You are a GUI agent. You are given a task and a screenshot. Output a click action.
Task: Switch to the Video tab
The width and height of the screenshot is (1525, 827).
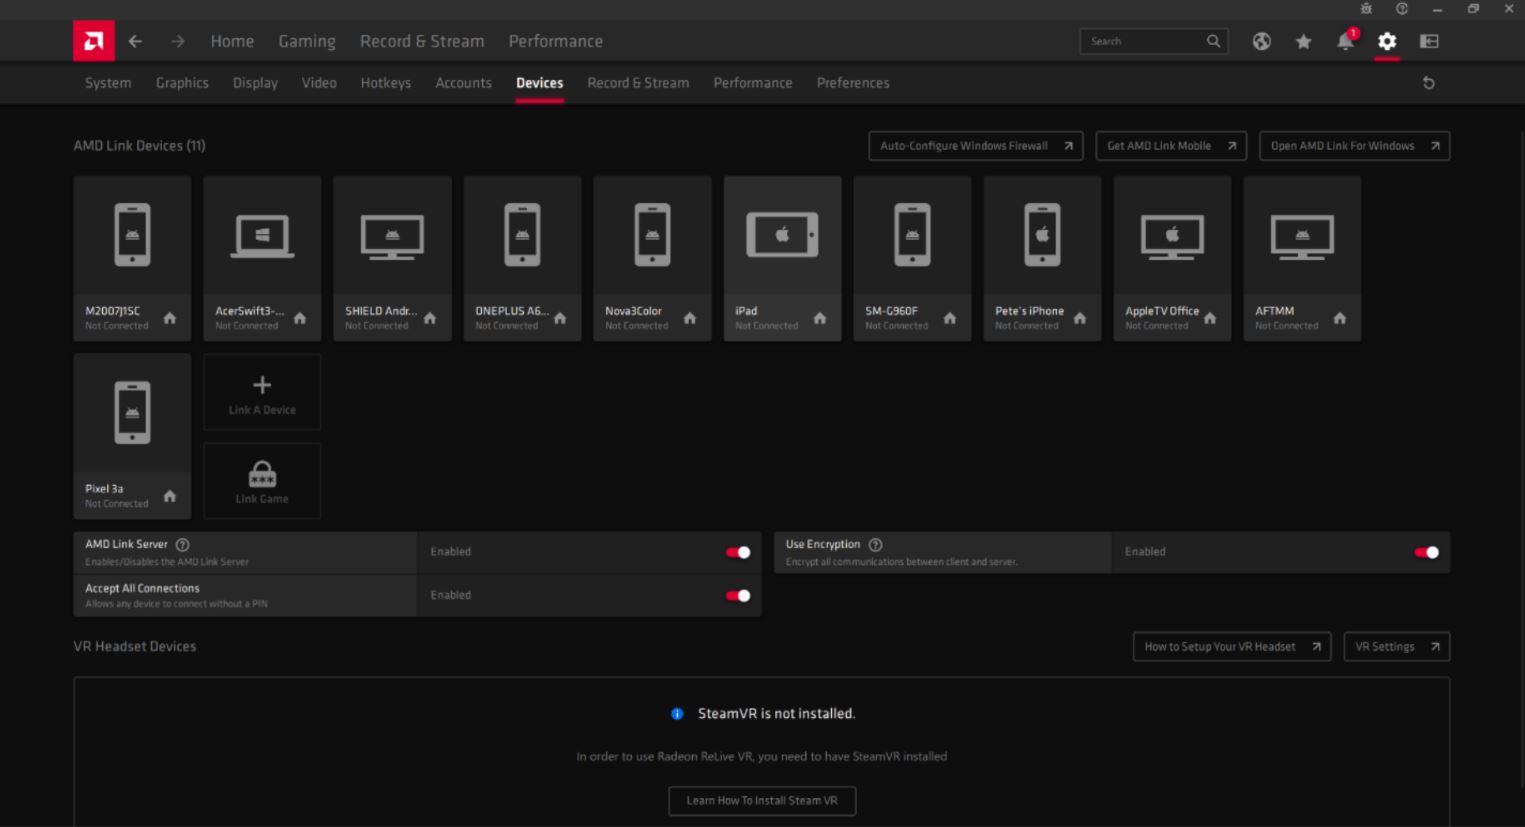[x=319, y=83]
